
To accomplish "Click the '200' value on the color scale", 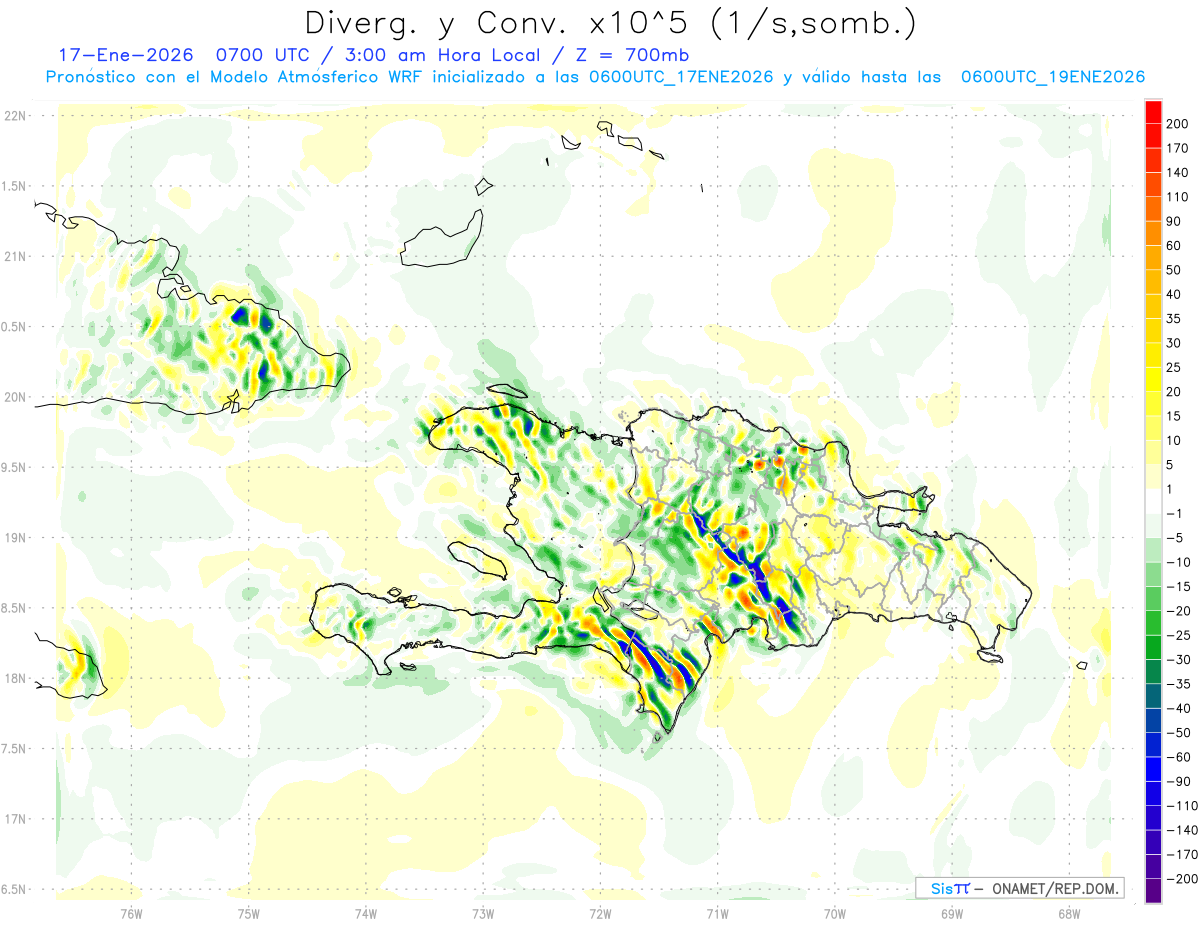I will 1179,123.
